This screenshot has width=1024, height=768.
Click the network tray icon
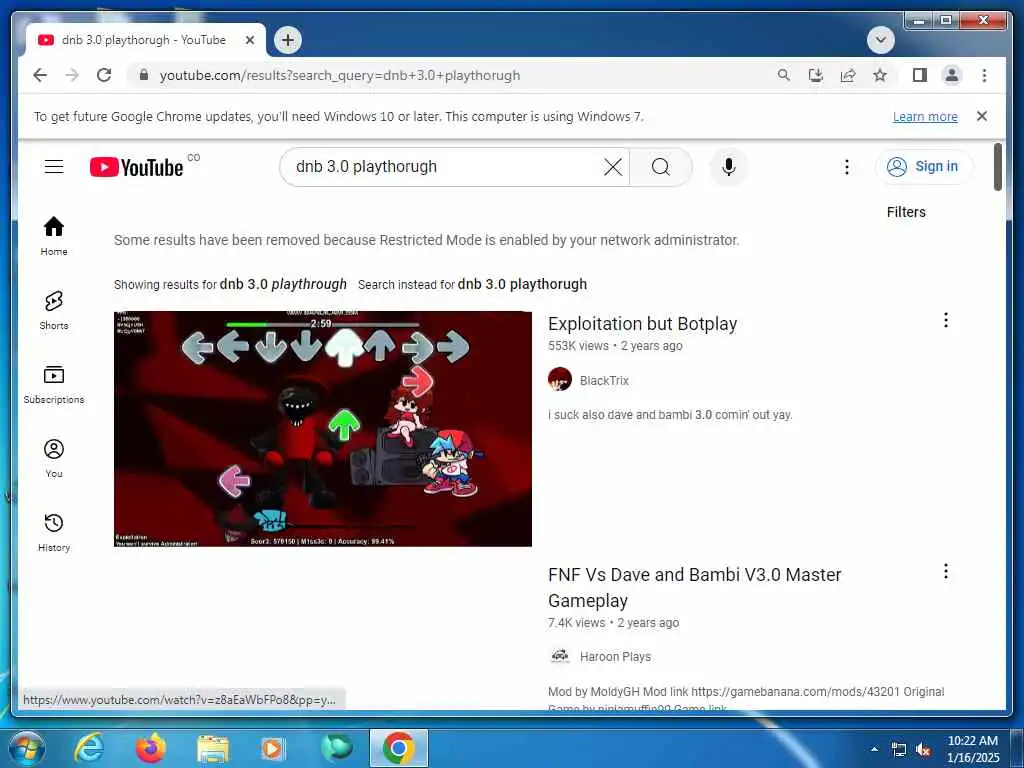[899, 750]
